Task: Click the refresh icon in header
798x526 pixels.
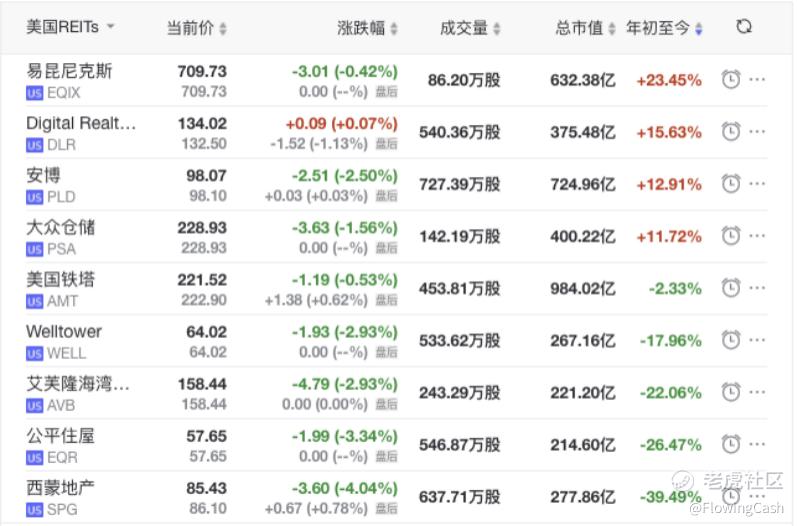Action: (744, 26)
